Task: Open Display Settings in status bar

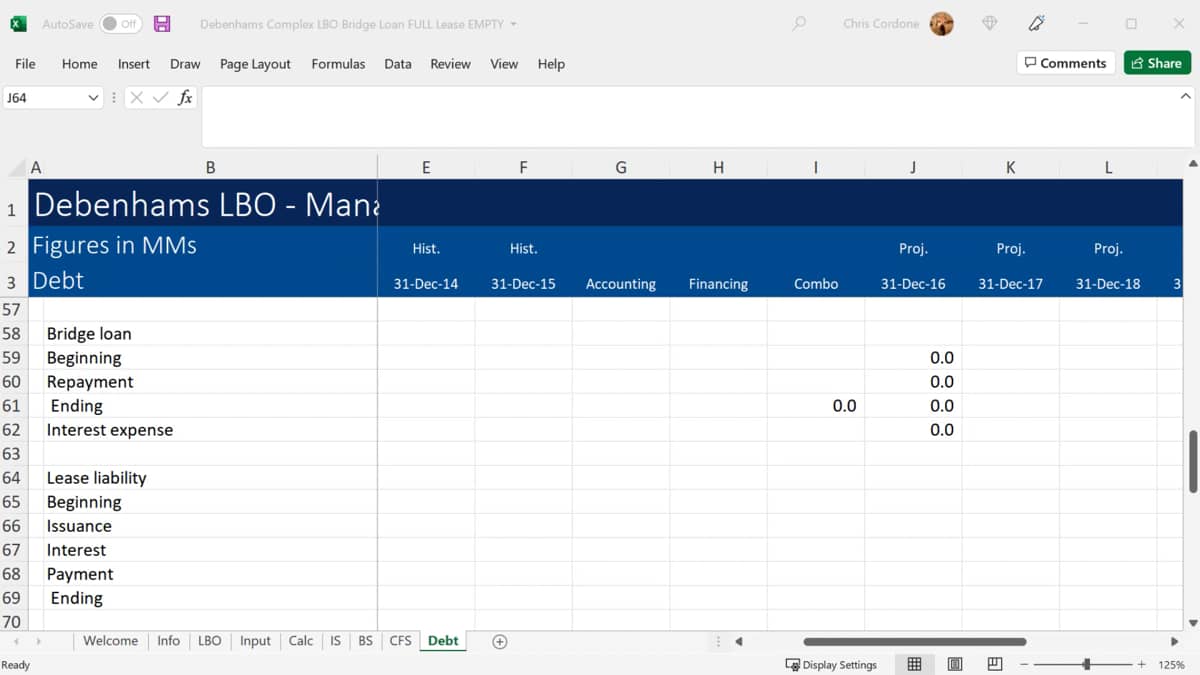Action: point(831,665)
